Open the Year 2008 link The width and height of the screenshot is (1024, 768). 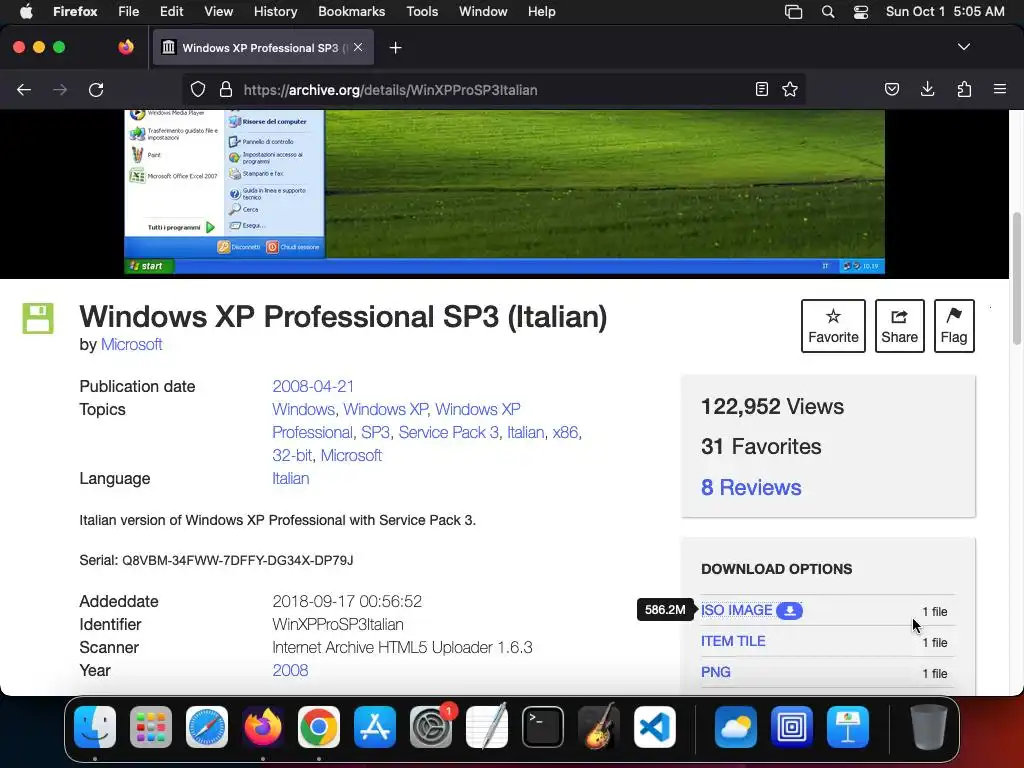point(290,670)
